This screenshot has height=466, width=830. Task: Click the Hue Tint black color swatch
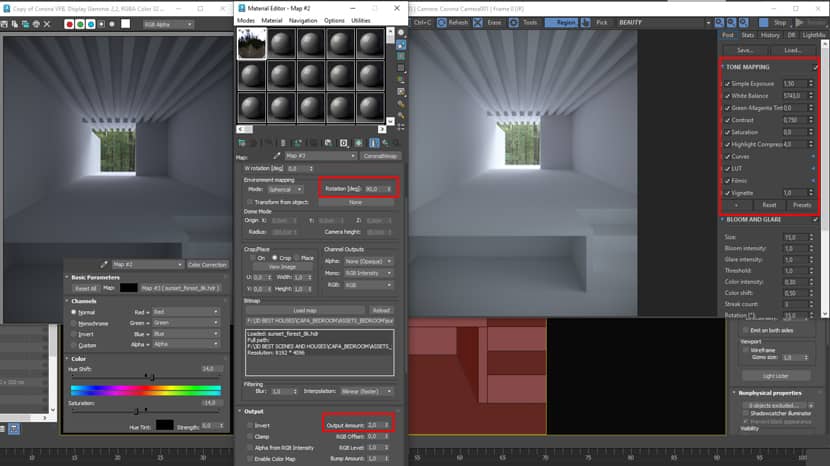164,425
